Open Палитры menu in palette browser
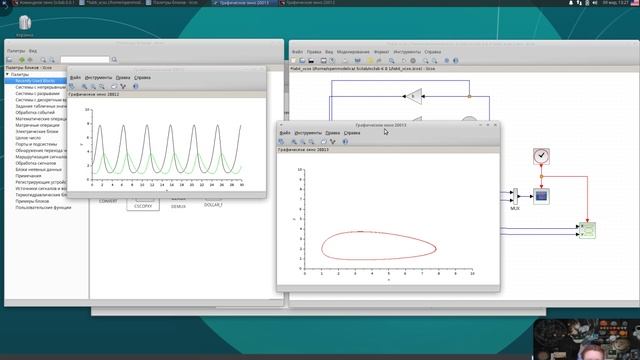The height and width of the screenshot is (360, 640). (x=16, y=51)
